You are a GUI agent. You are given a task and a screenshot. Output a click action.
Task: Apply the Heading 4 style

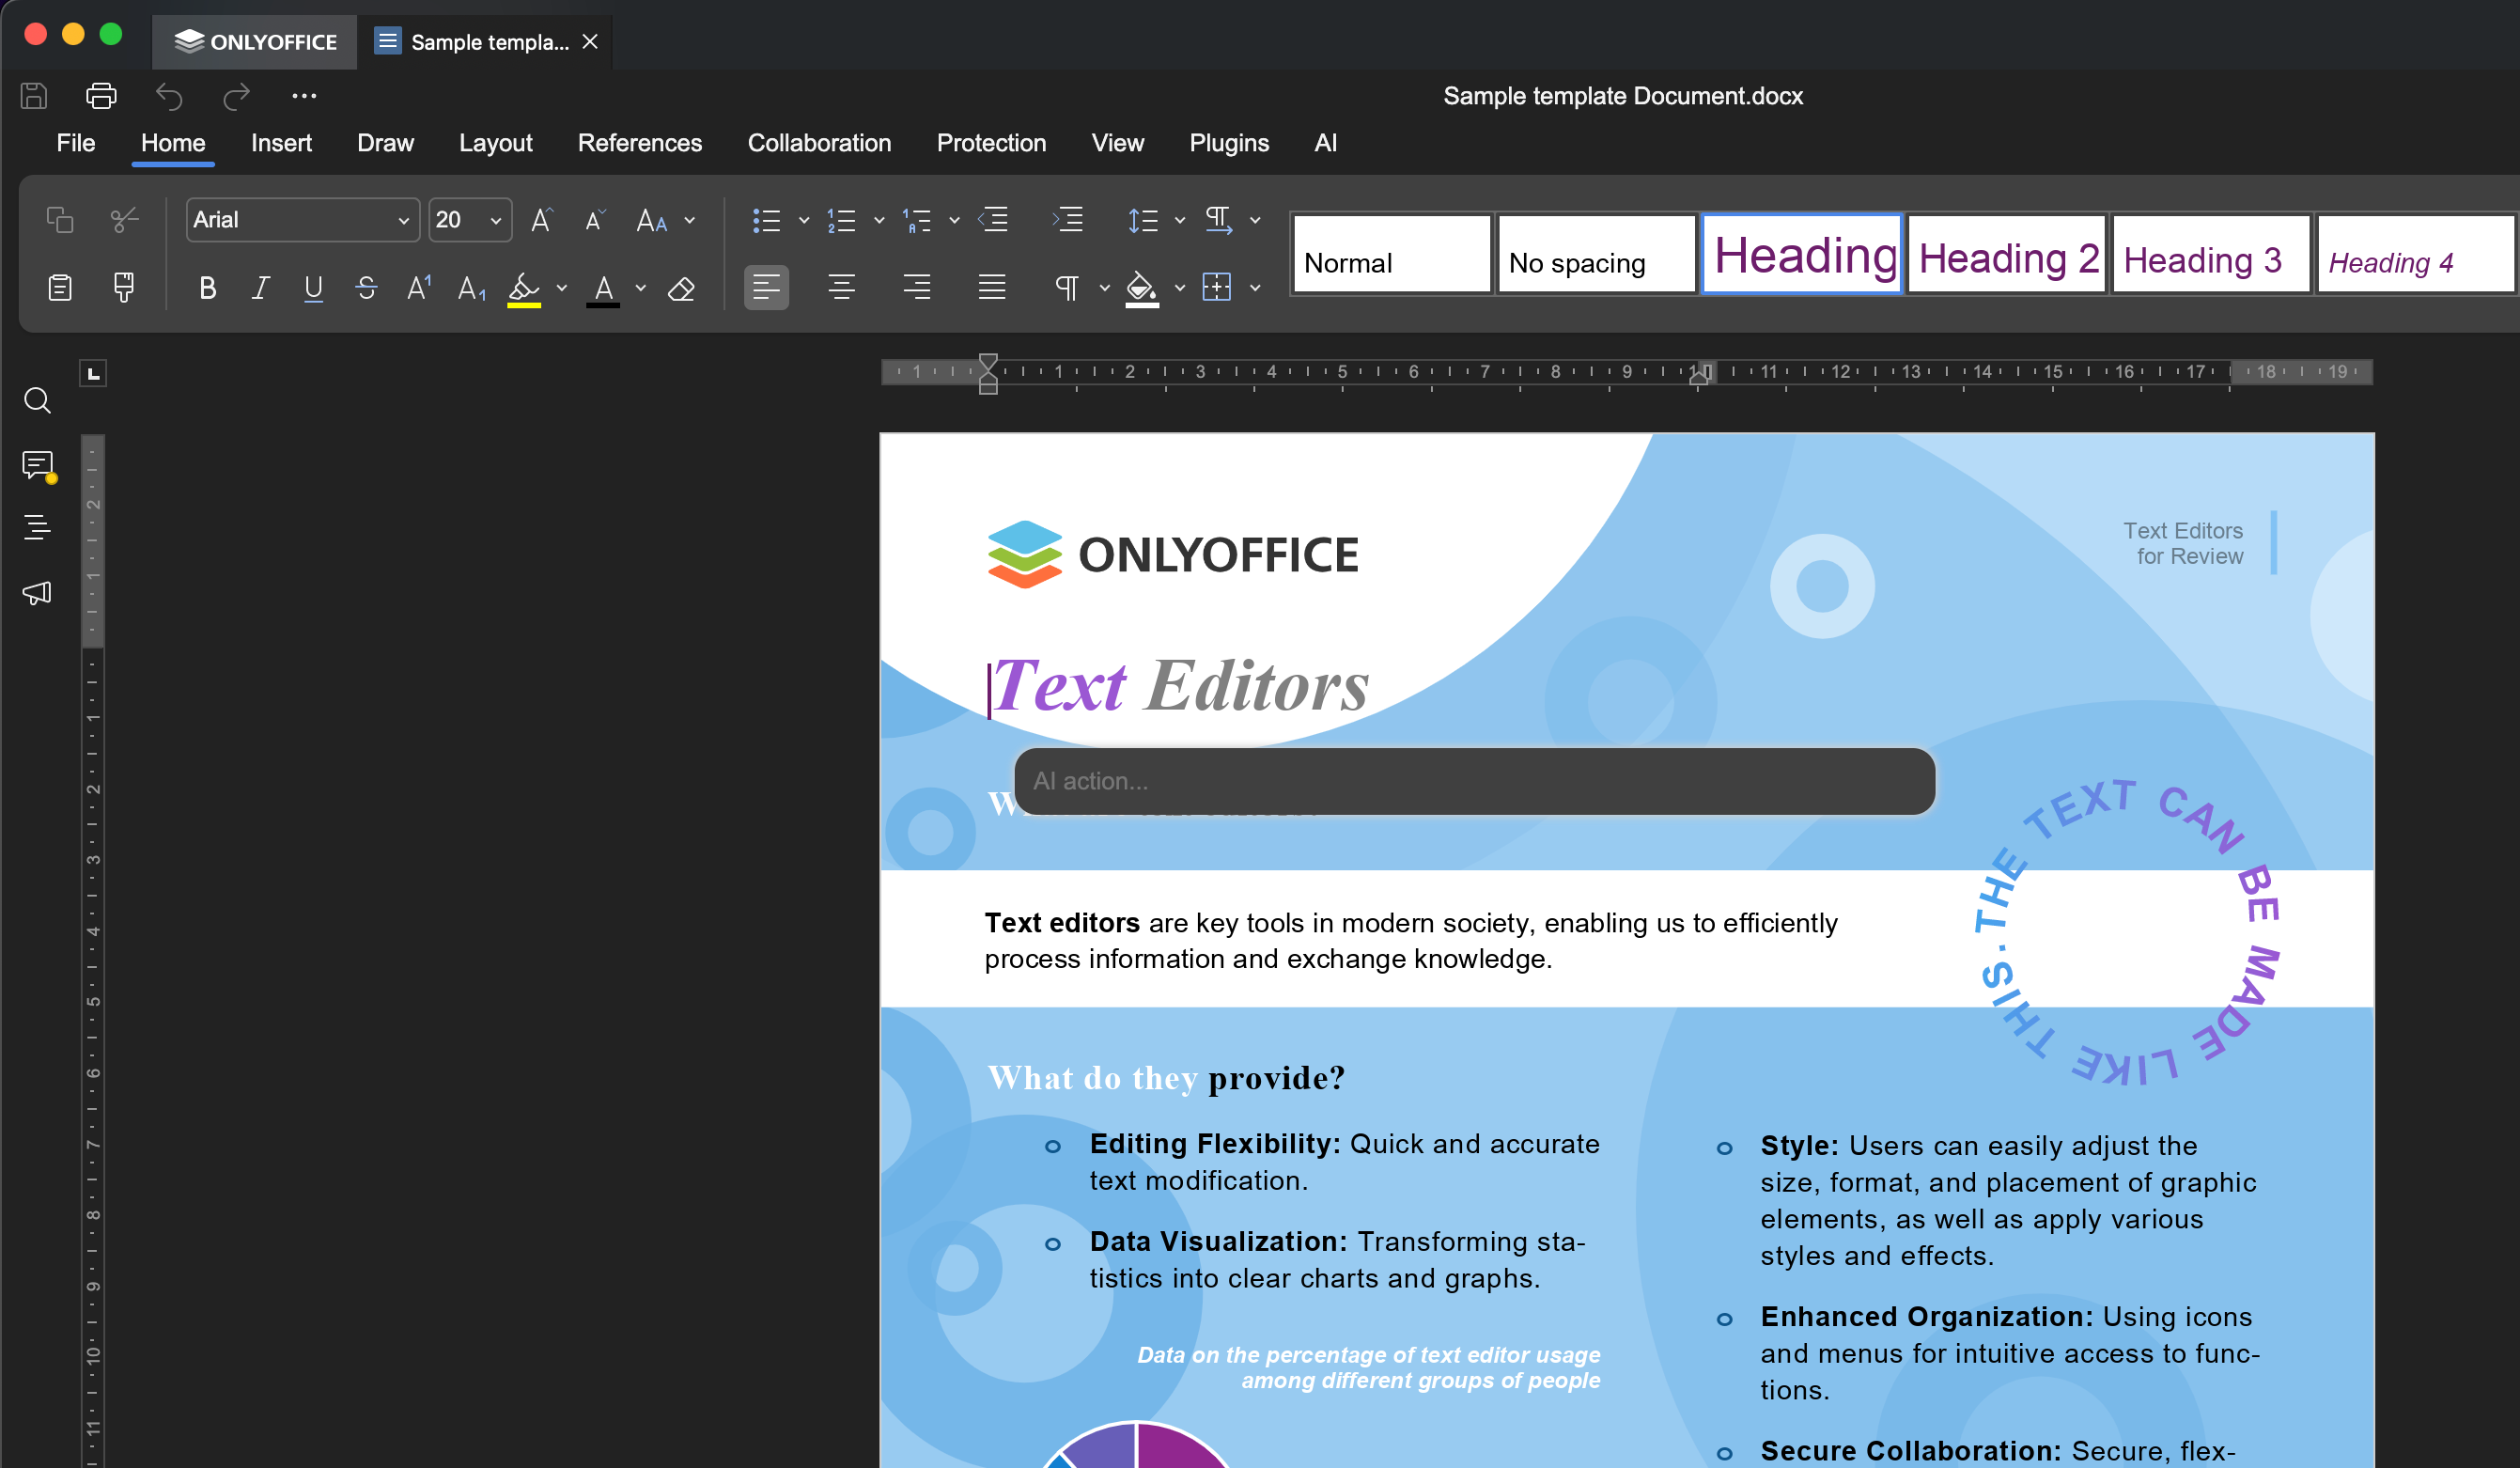tap(2416, 254)
